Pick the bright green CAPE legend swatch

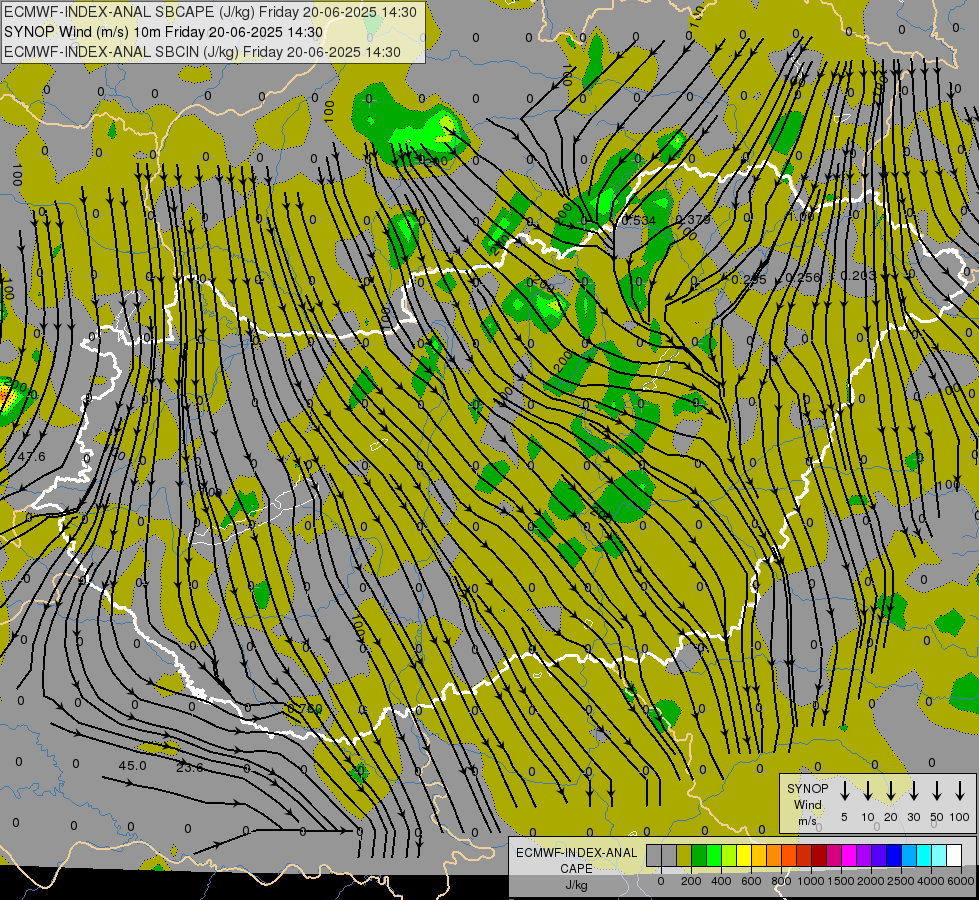point(714,855)
